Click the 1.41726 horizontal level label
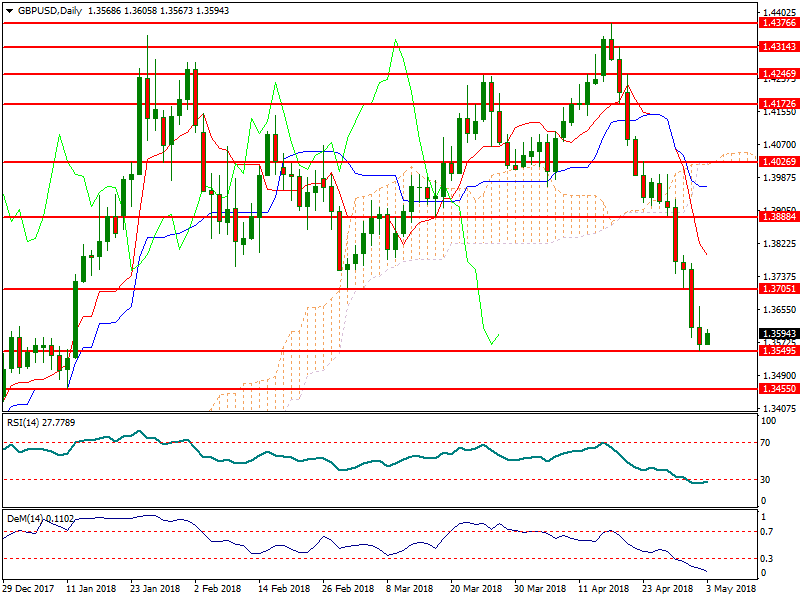This screenshot has width=800, height=600. click(x=778, y=103)
